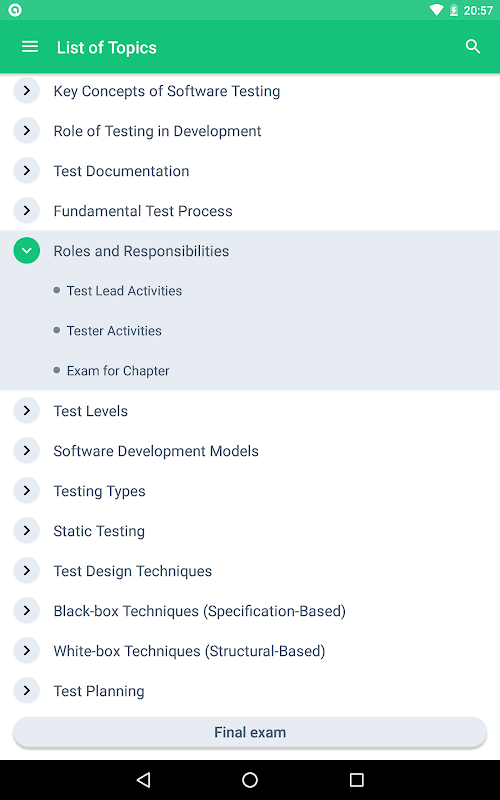
Task: Open the hamburger navigation menu
Action: [x=30, y=47]
